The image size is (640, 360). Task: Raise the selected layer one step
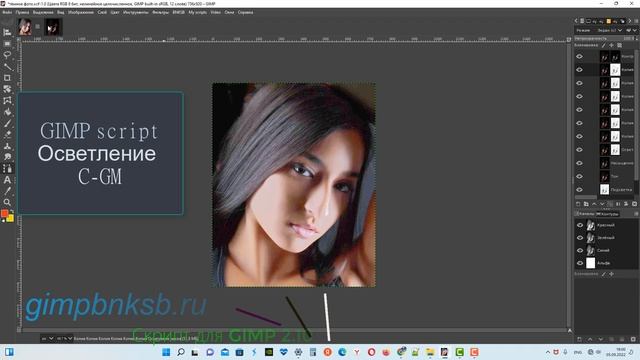coord(594,204)
